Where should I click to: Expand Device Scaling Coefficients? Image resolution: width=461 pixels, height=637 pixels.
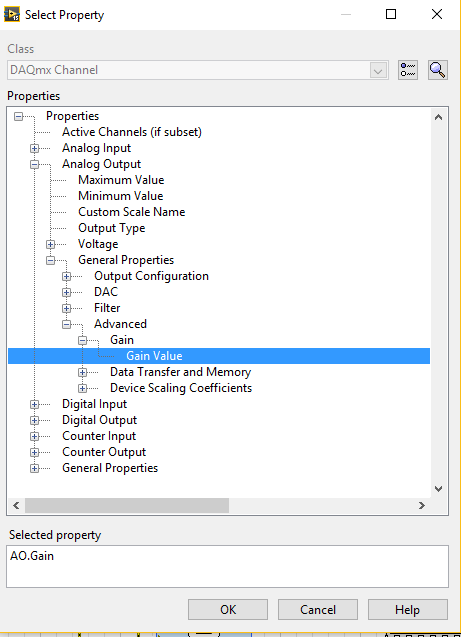pyautogui.click(x=82, y=388)
